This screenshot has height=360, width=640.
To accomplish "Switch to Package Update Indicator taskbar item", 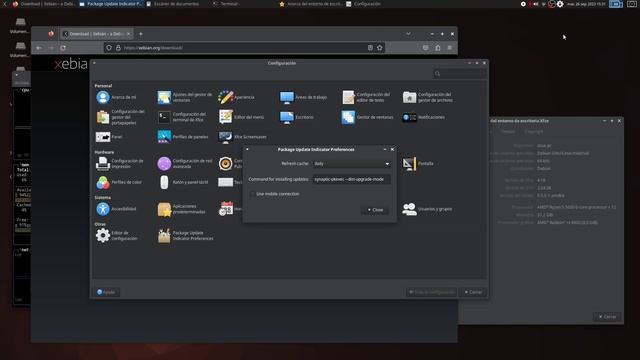I will (111, 4).
